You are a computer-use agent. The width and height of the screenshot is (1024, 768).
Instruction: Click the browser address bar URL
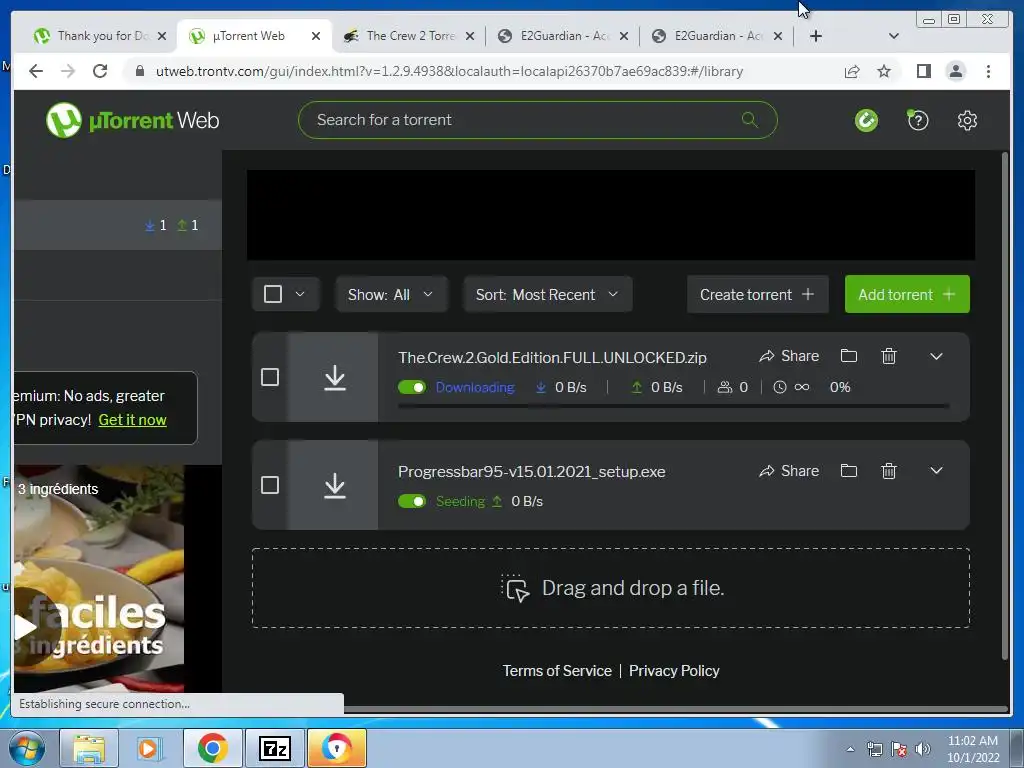pos(449,71)
